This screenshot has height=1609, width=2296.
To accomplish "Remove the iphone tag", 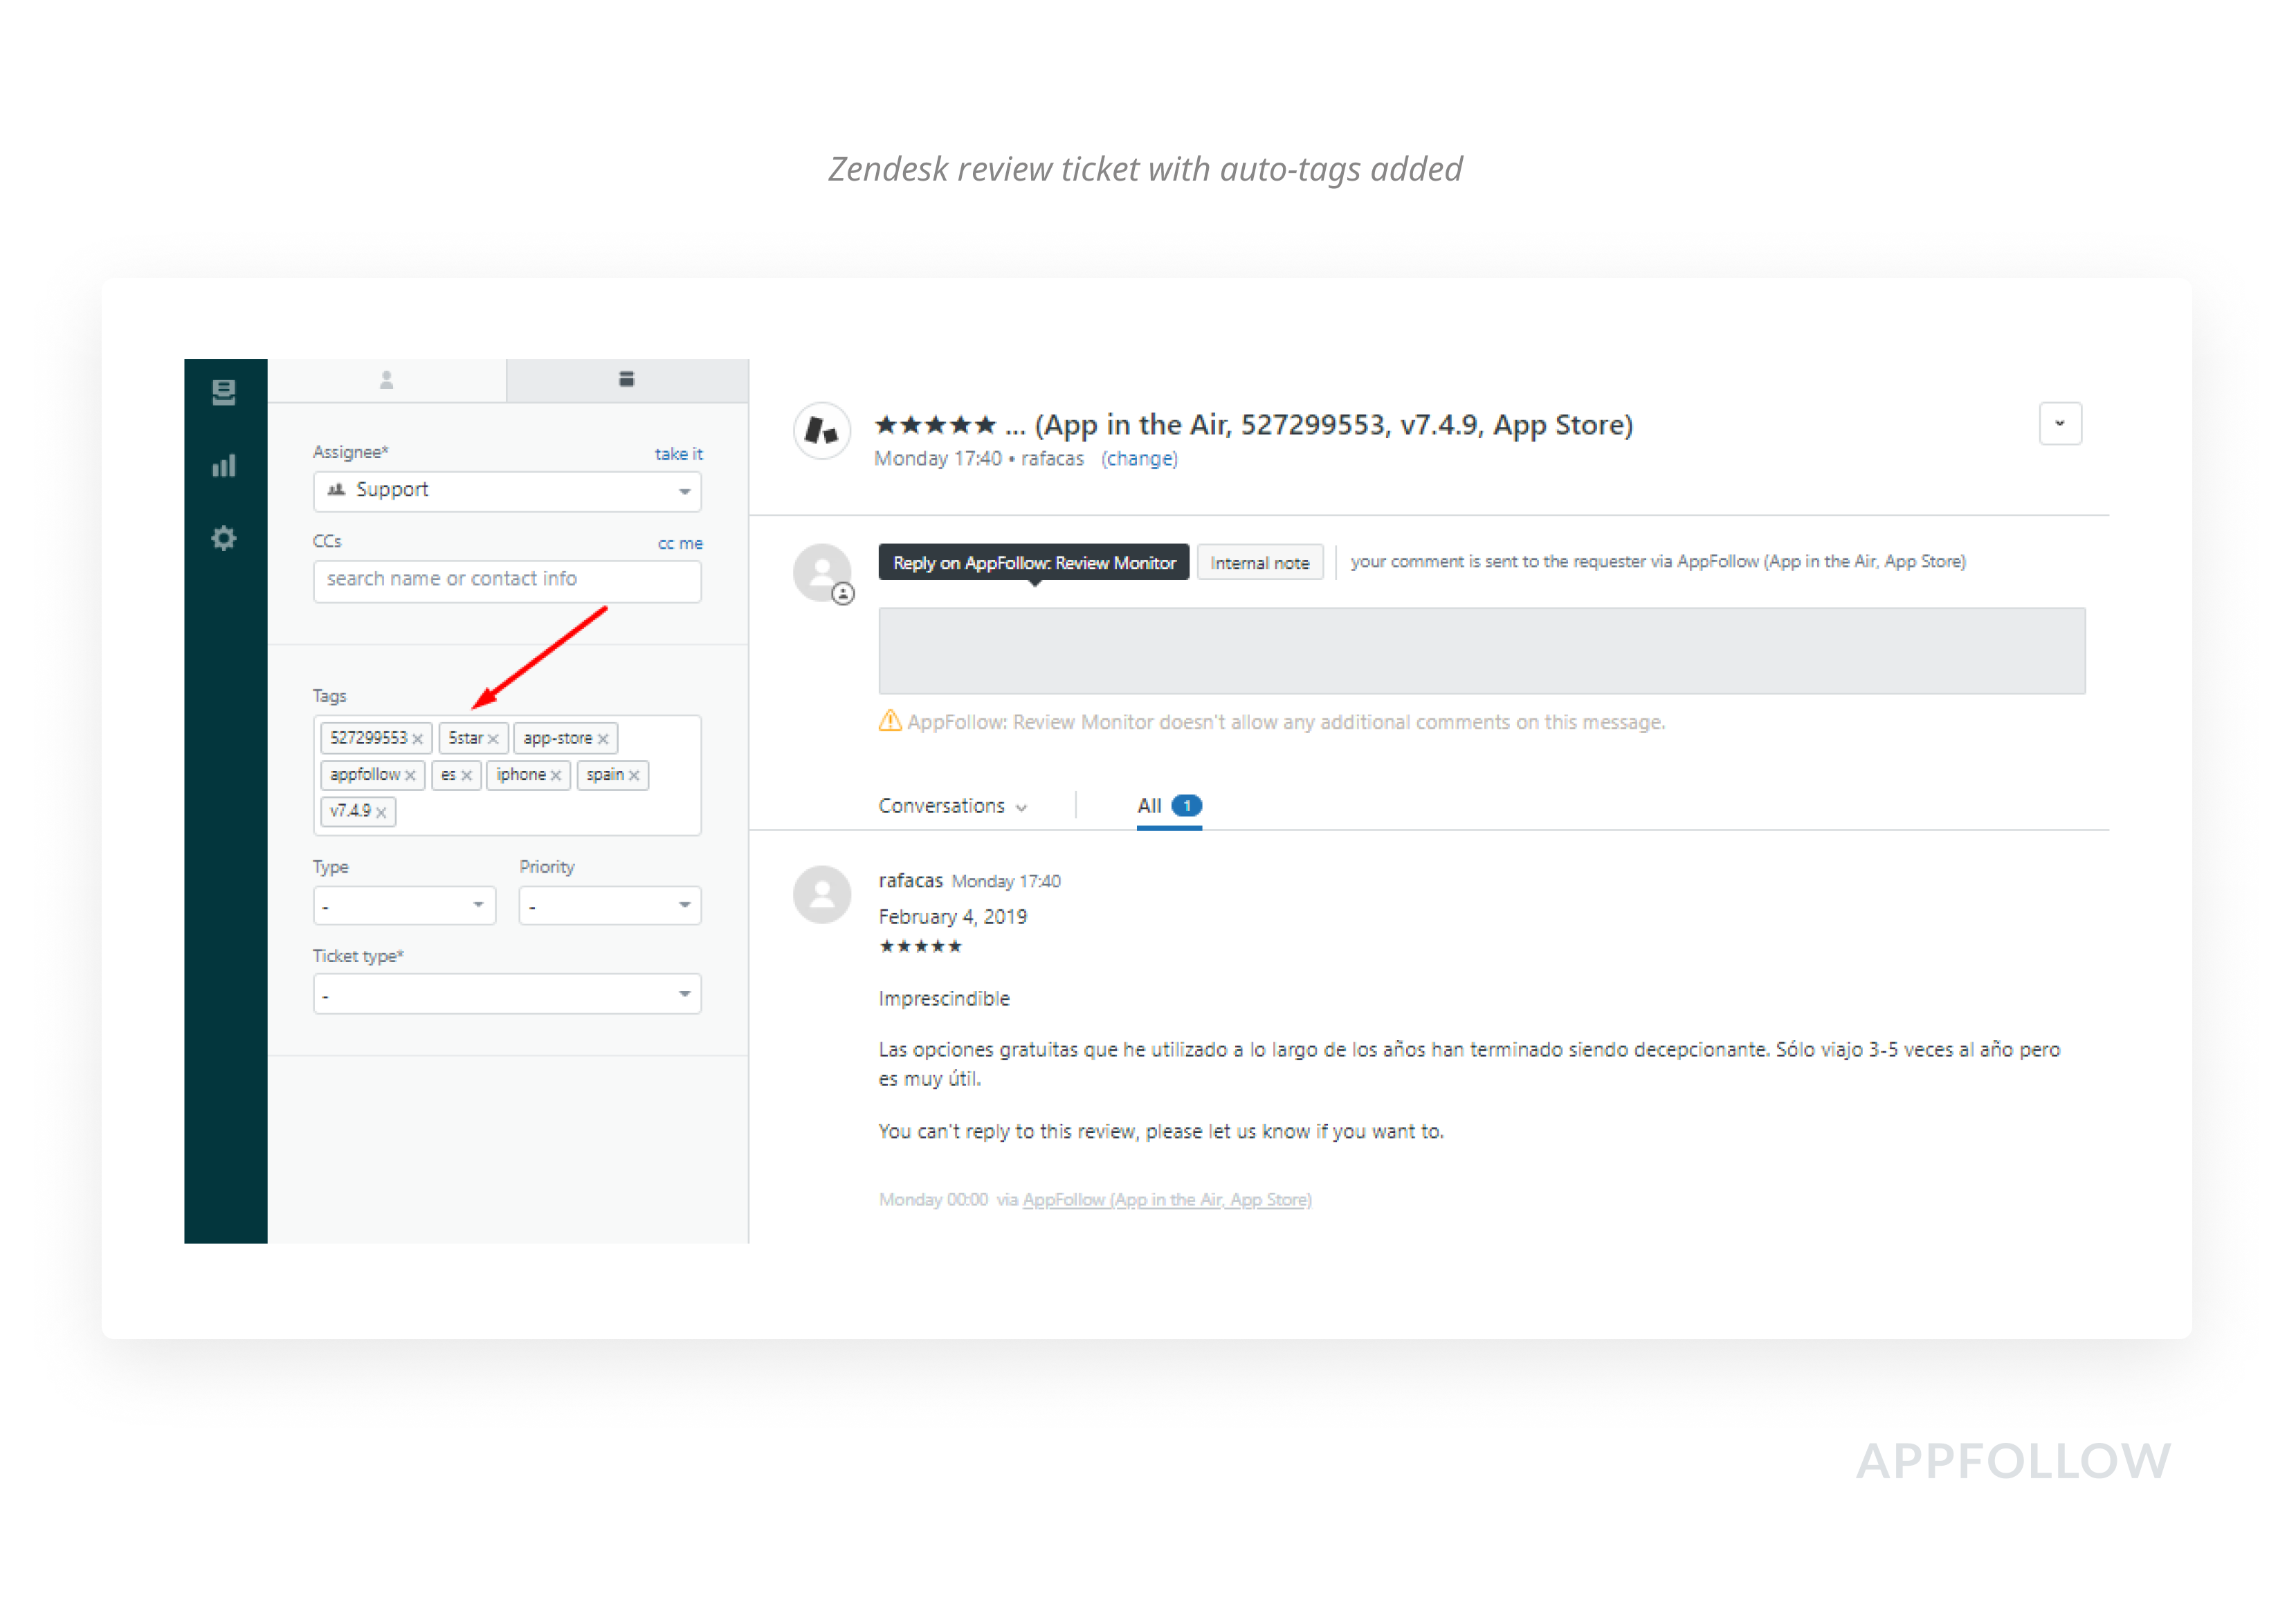I will [x=556, y=775].
